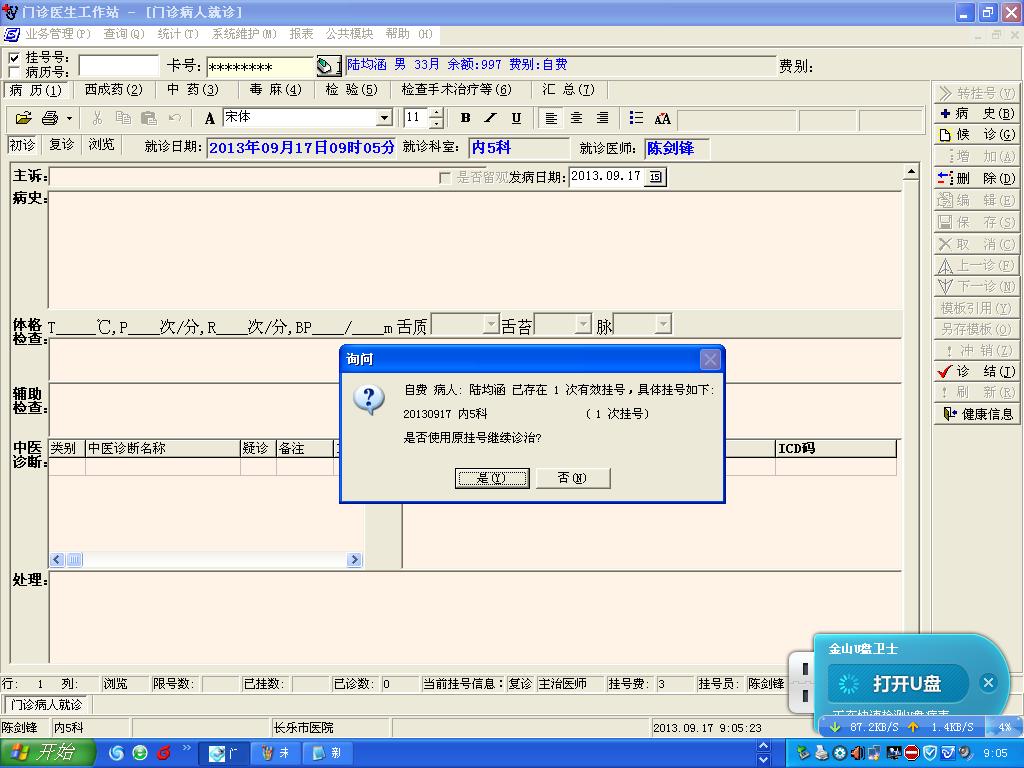Image resolution: width=1024 pixels, height=768 pixels.
Task: Apply center text alignment
Action: 576,118
